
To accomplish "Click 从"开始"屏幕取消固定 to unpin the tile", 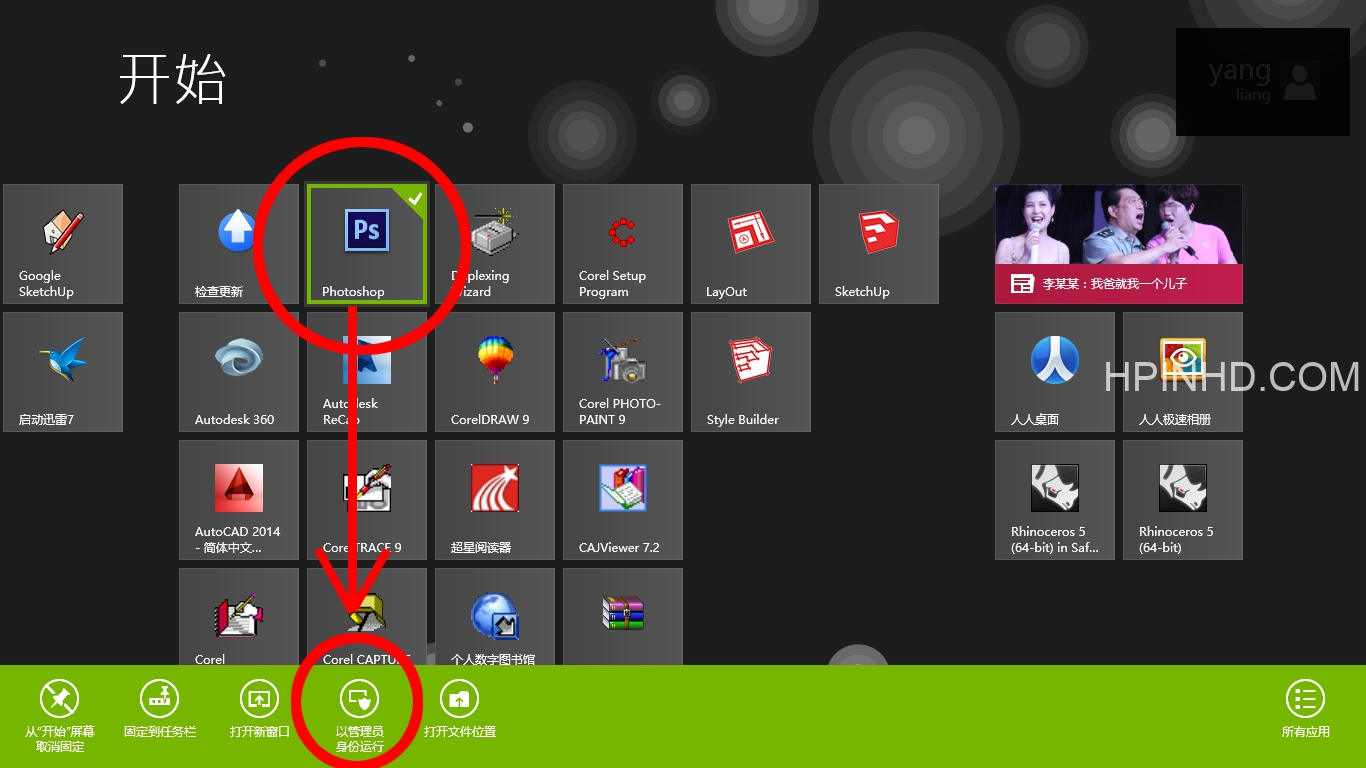I will (x=60, y=716).
